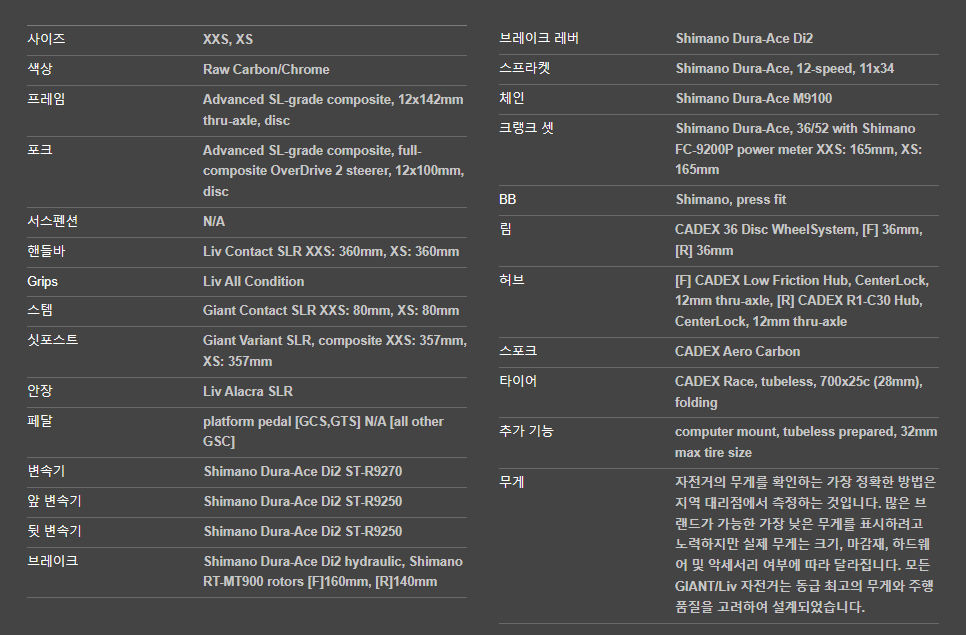Select handlebar value "Liv Contact SLR XXS: 360mm"
Screen dimensions: 966x635
click(293, 252)
